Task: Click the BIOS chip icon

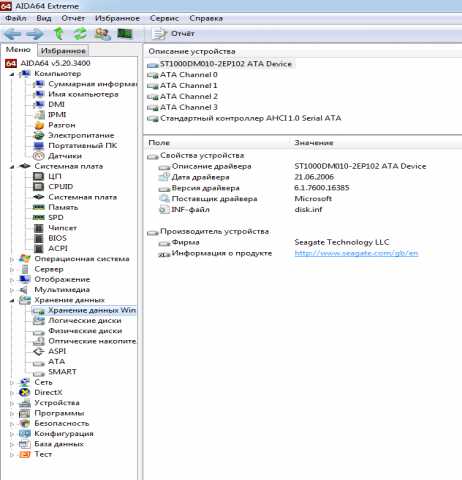Action: [x=39, y=238]
